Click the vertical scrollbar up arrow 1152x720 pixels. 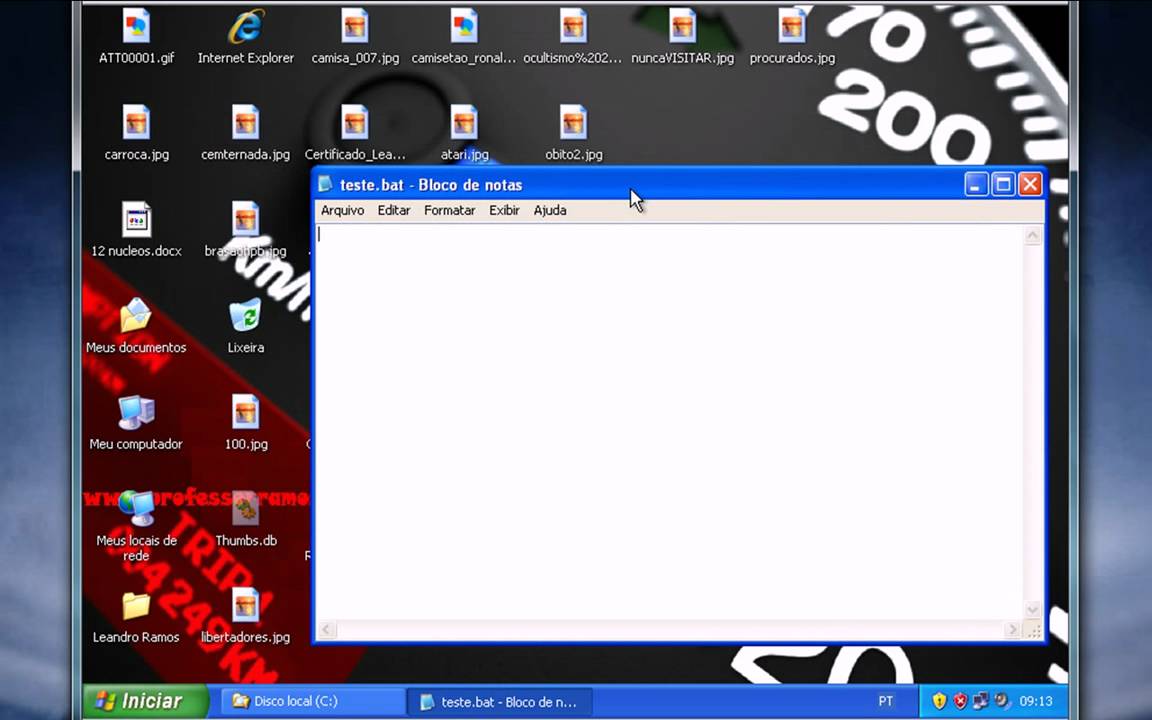(1033, 236)
